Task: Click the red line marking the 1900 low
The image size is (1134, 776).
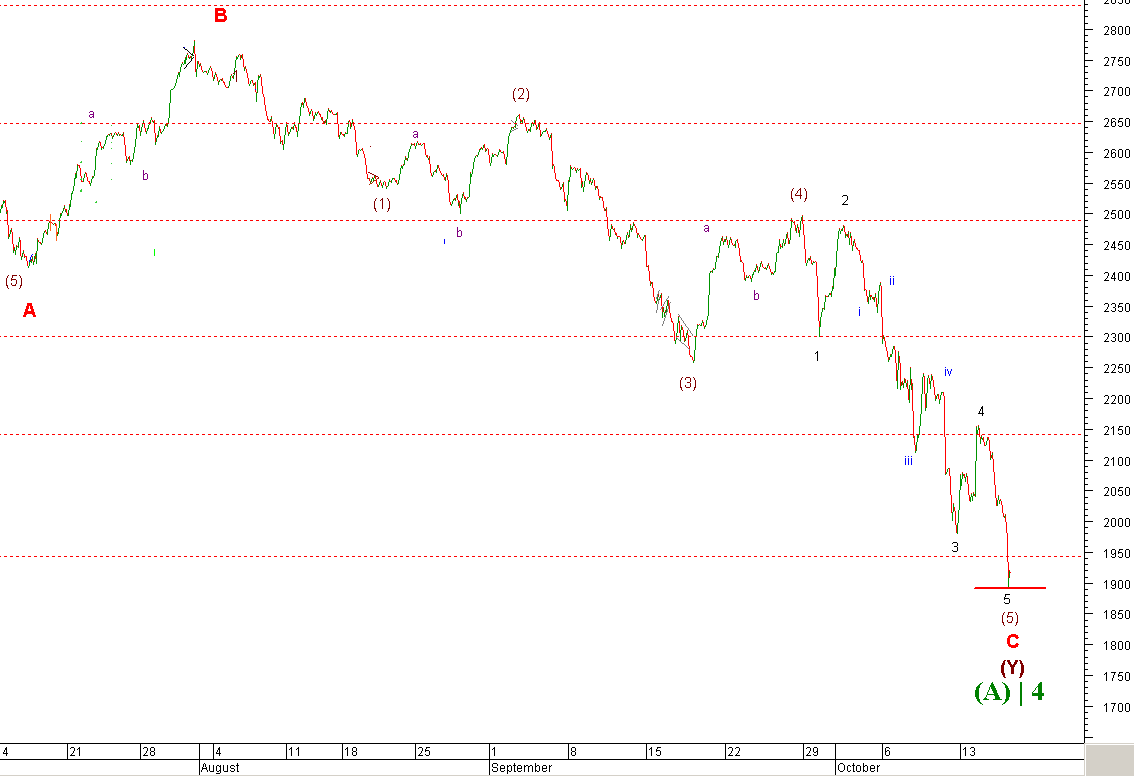Action: (1010, 588)
